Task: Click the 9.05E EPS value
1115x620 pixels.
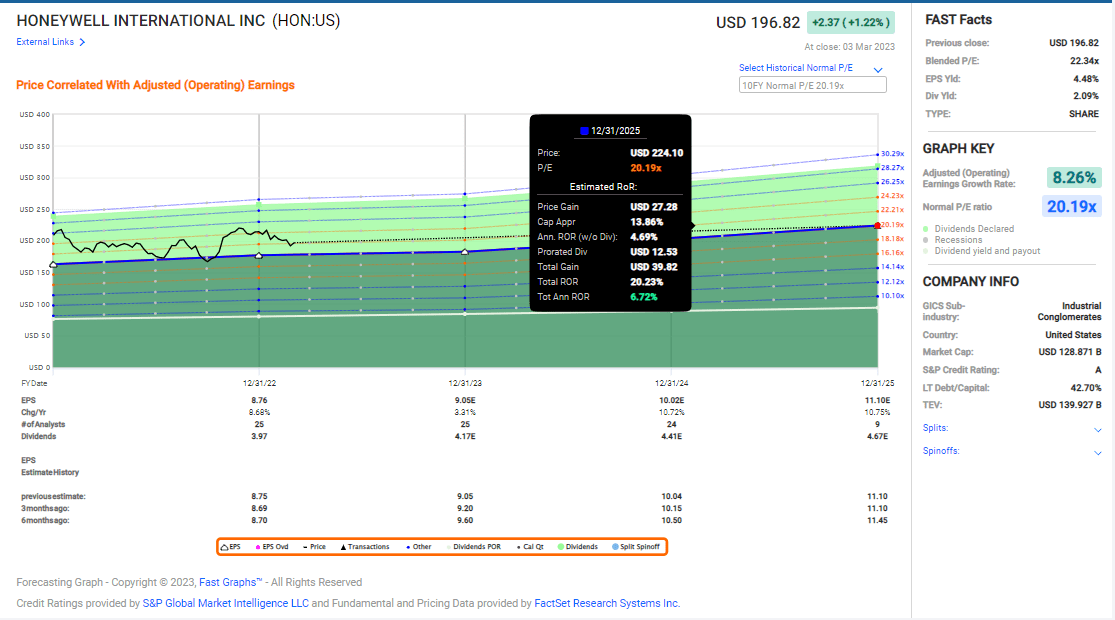Action: (x=465, y=400)
